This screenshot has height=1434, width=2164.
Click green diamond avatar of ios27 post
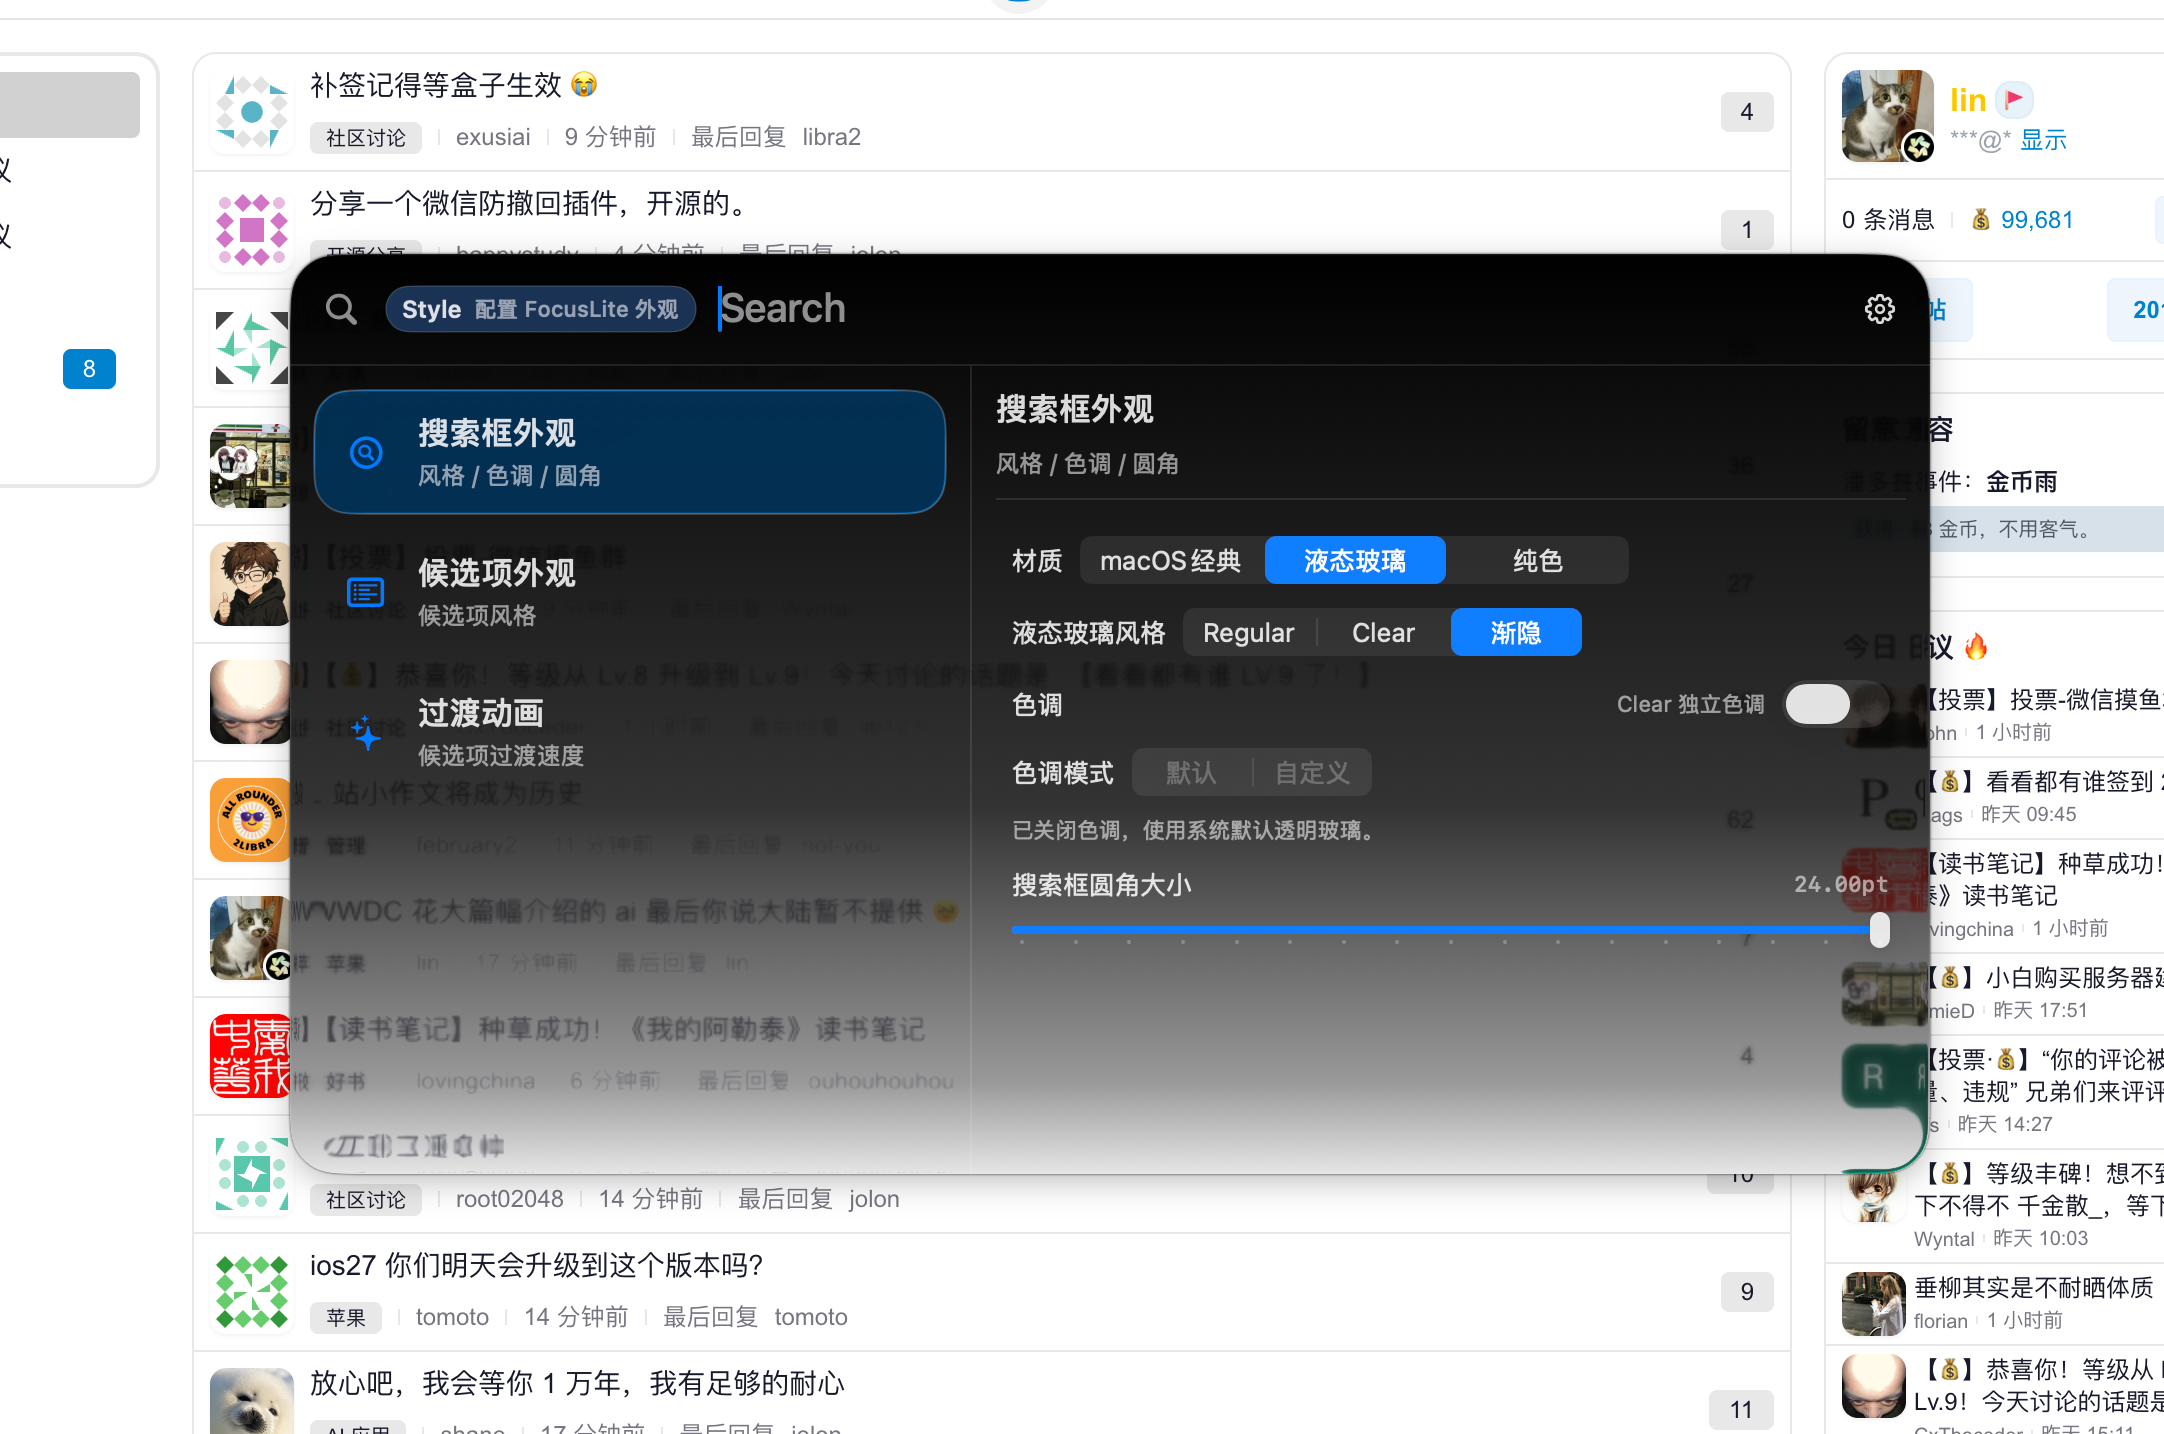click(252, 1292)
